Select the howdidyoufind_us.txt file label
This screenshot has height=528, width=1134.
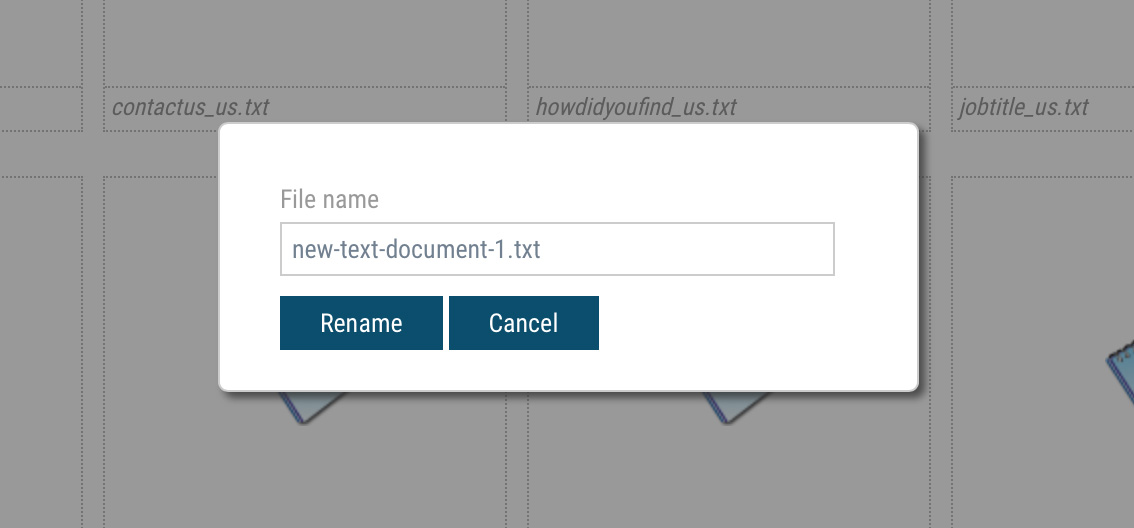636,107
